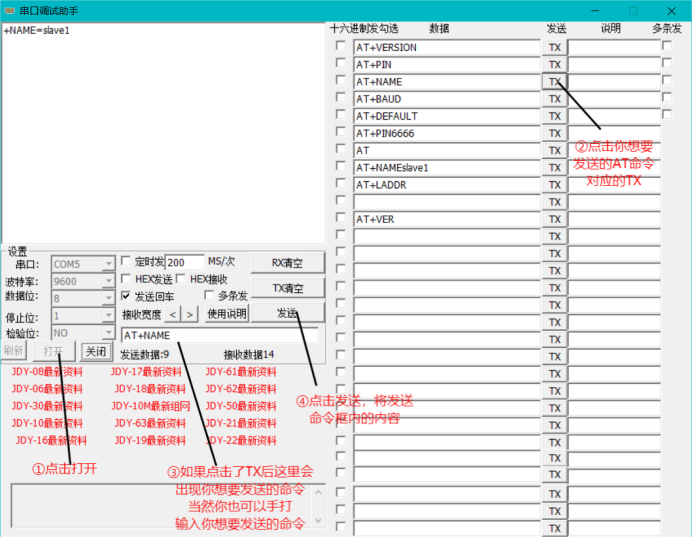Decrease receive width with < button

173,315
